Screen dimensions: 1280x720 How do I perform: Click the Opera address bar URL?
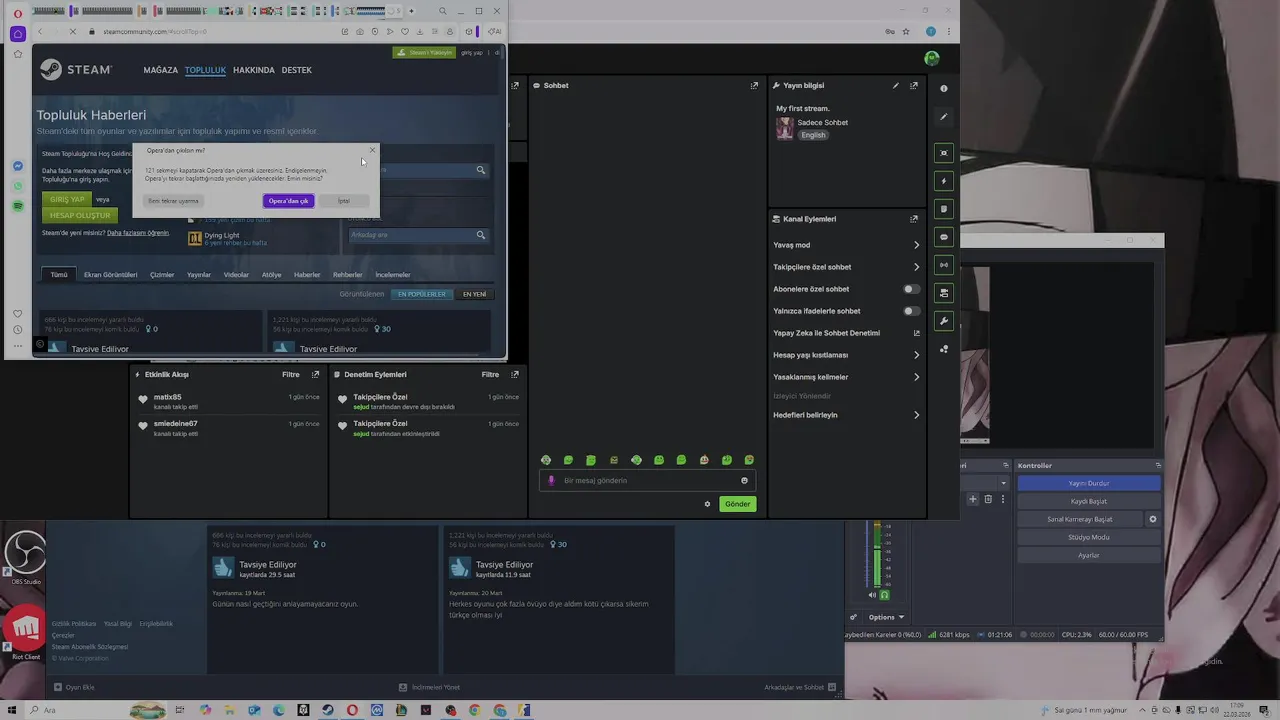(x=155, y=31)
